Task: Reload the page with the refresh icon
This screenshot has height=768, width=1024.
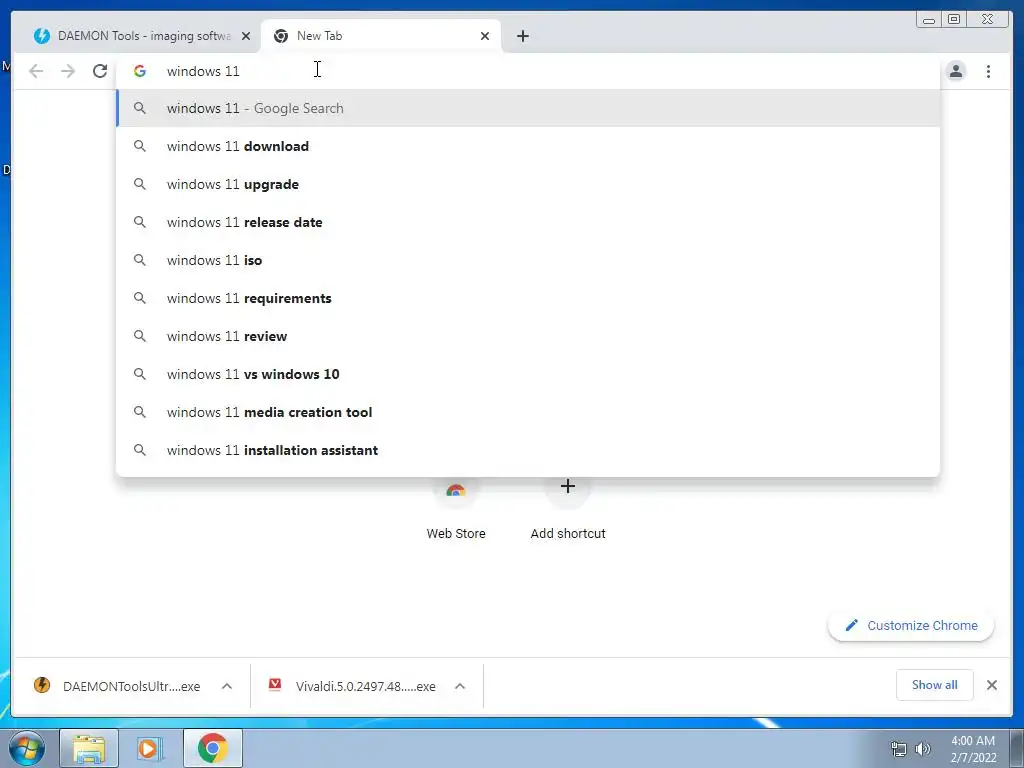Action: 100,71
